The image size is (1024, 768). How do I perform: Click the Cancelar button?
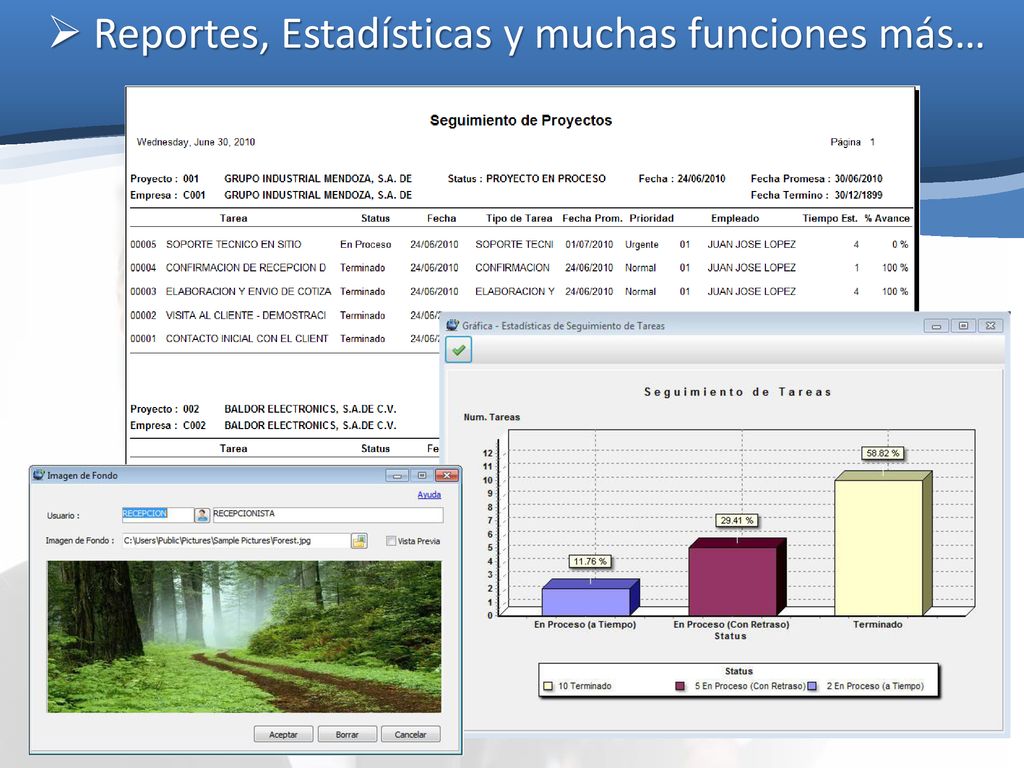coord(410,734)
